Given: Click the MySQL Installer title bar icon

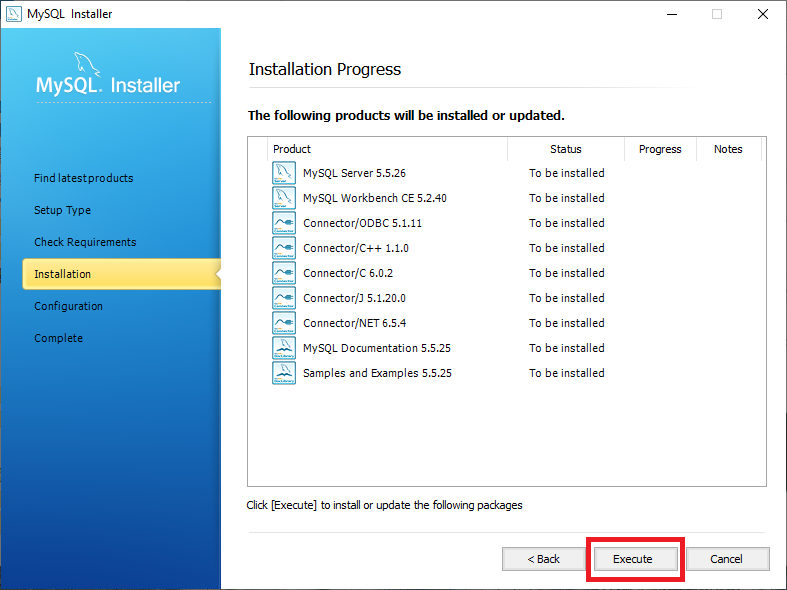Looking at the screenshot, I should [14, 14].
